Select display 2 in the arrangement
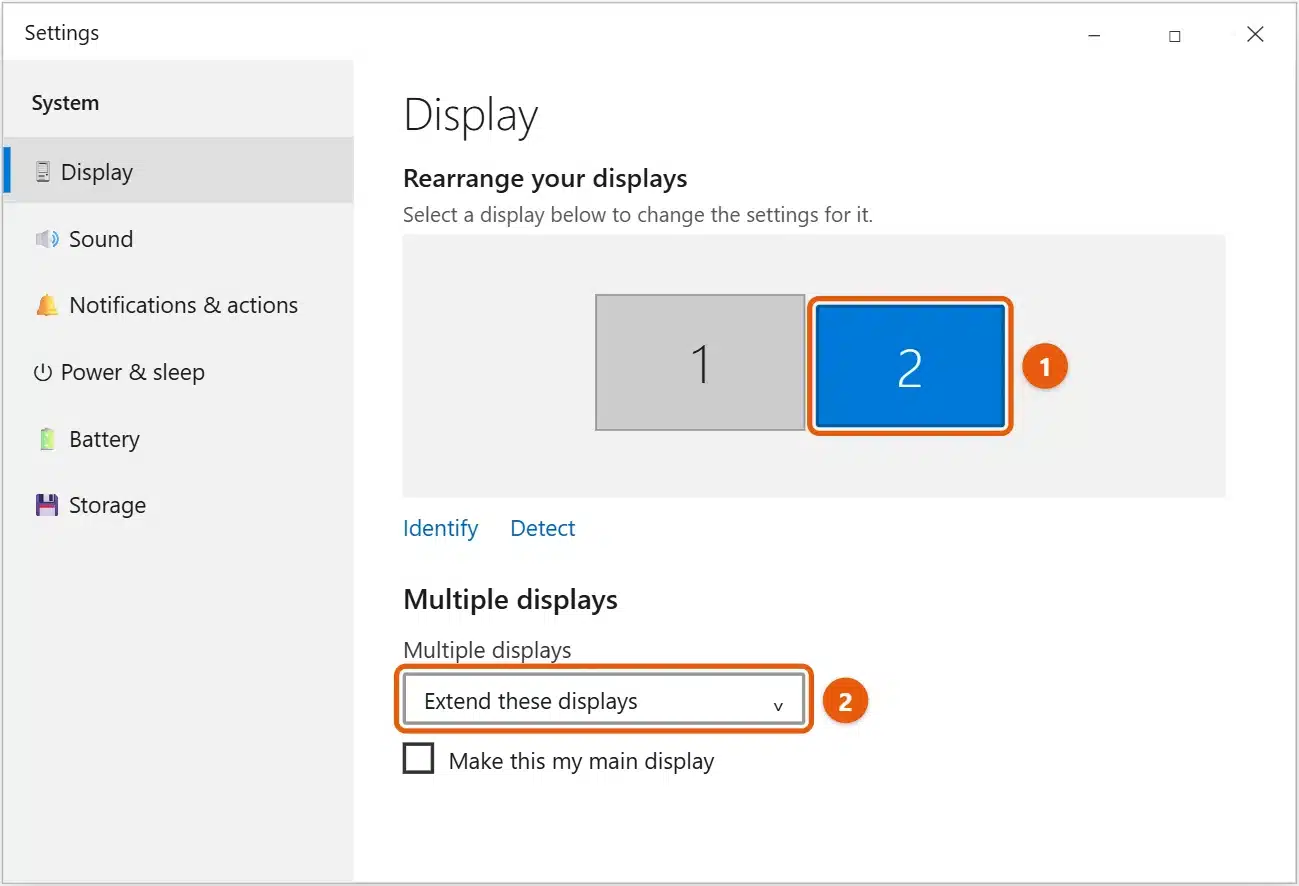This screenshot has height=886, width=1299. point(910,367)
